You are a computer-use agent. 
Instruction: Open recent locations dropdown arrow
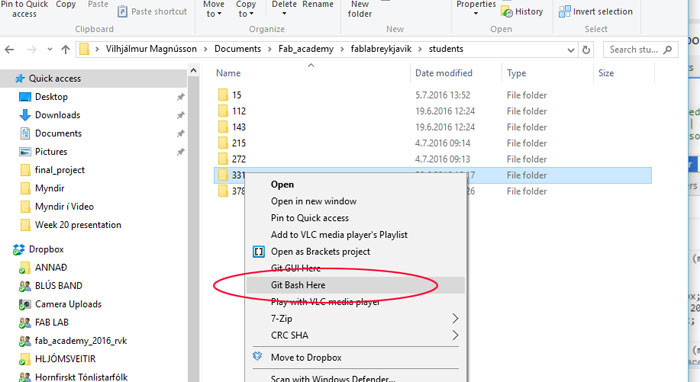pos(50,50)
